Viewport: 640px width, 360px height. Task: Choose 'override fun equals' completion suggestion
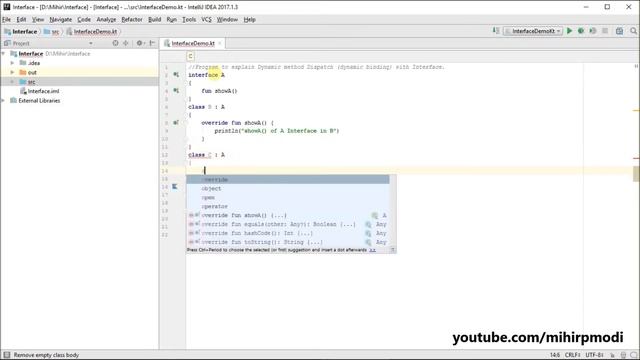[288, 224]
